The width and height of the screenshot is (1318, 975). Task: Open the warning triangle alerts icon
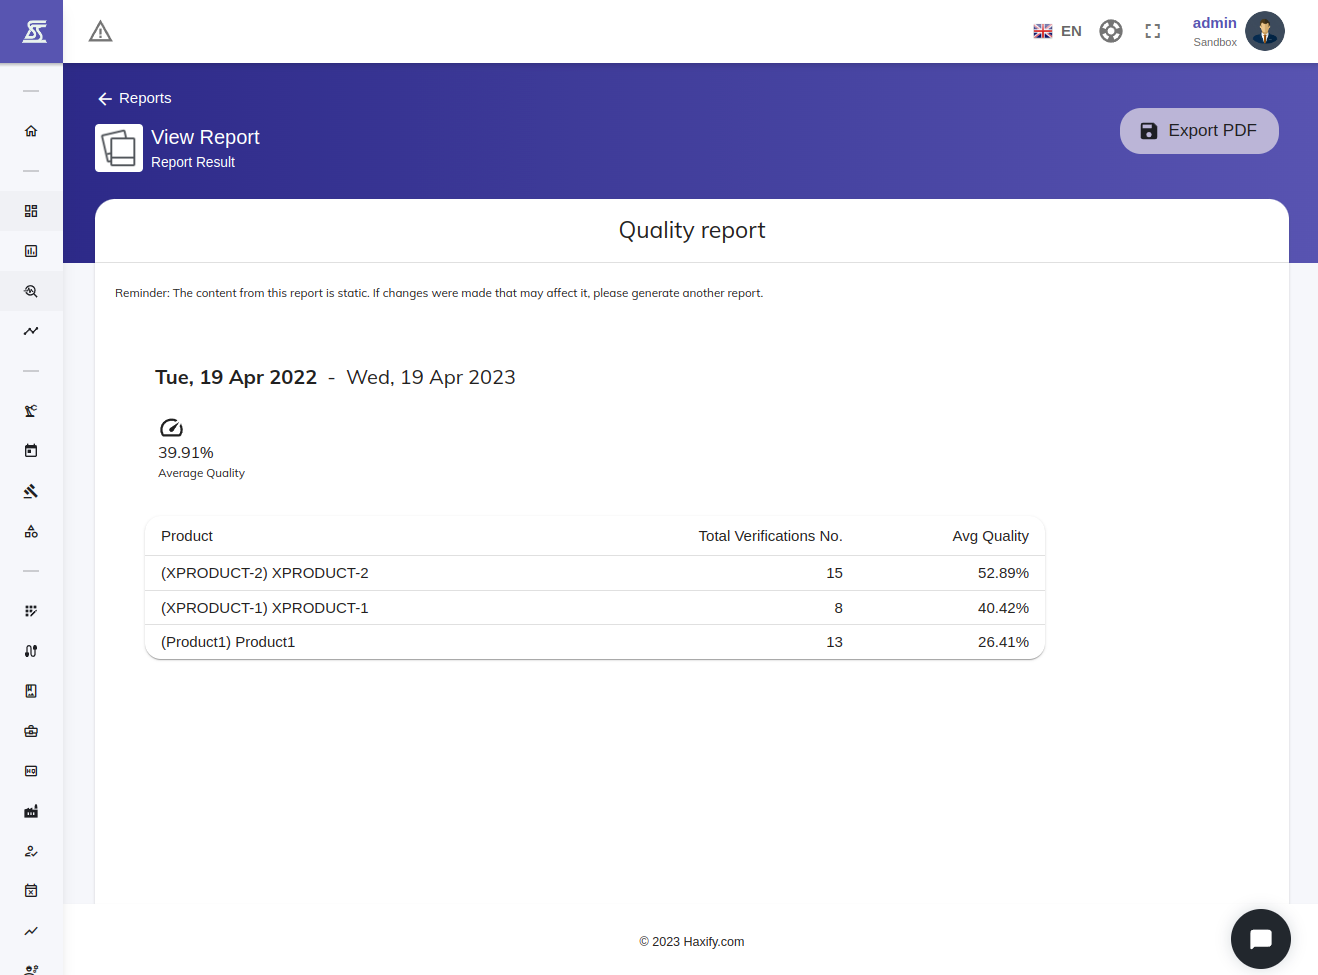100,32
